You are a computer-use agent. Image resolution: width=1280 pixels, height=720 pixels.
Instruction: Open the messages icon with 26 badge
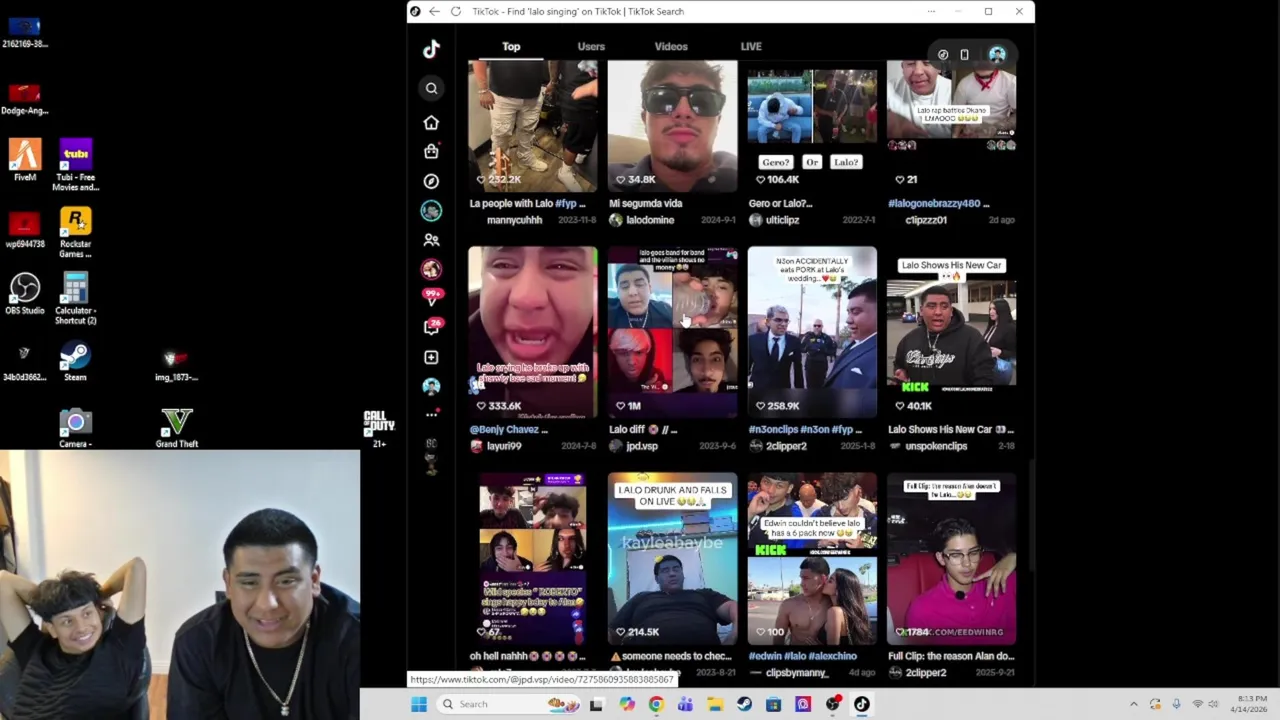pyautogui.click(x=431, y=327)
